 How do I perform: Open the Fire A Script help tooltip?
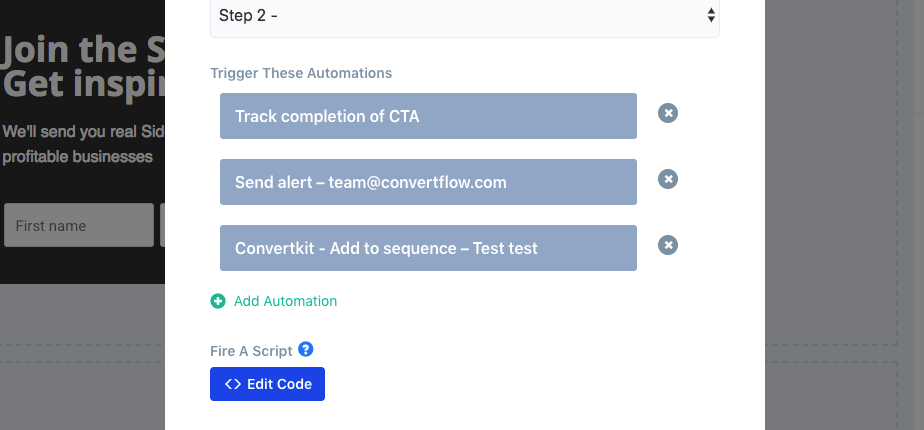(306, 350)
